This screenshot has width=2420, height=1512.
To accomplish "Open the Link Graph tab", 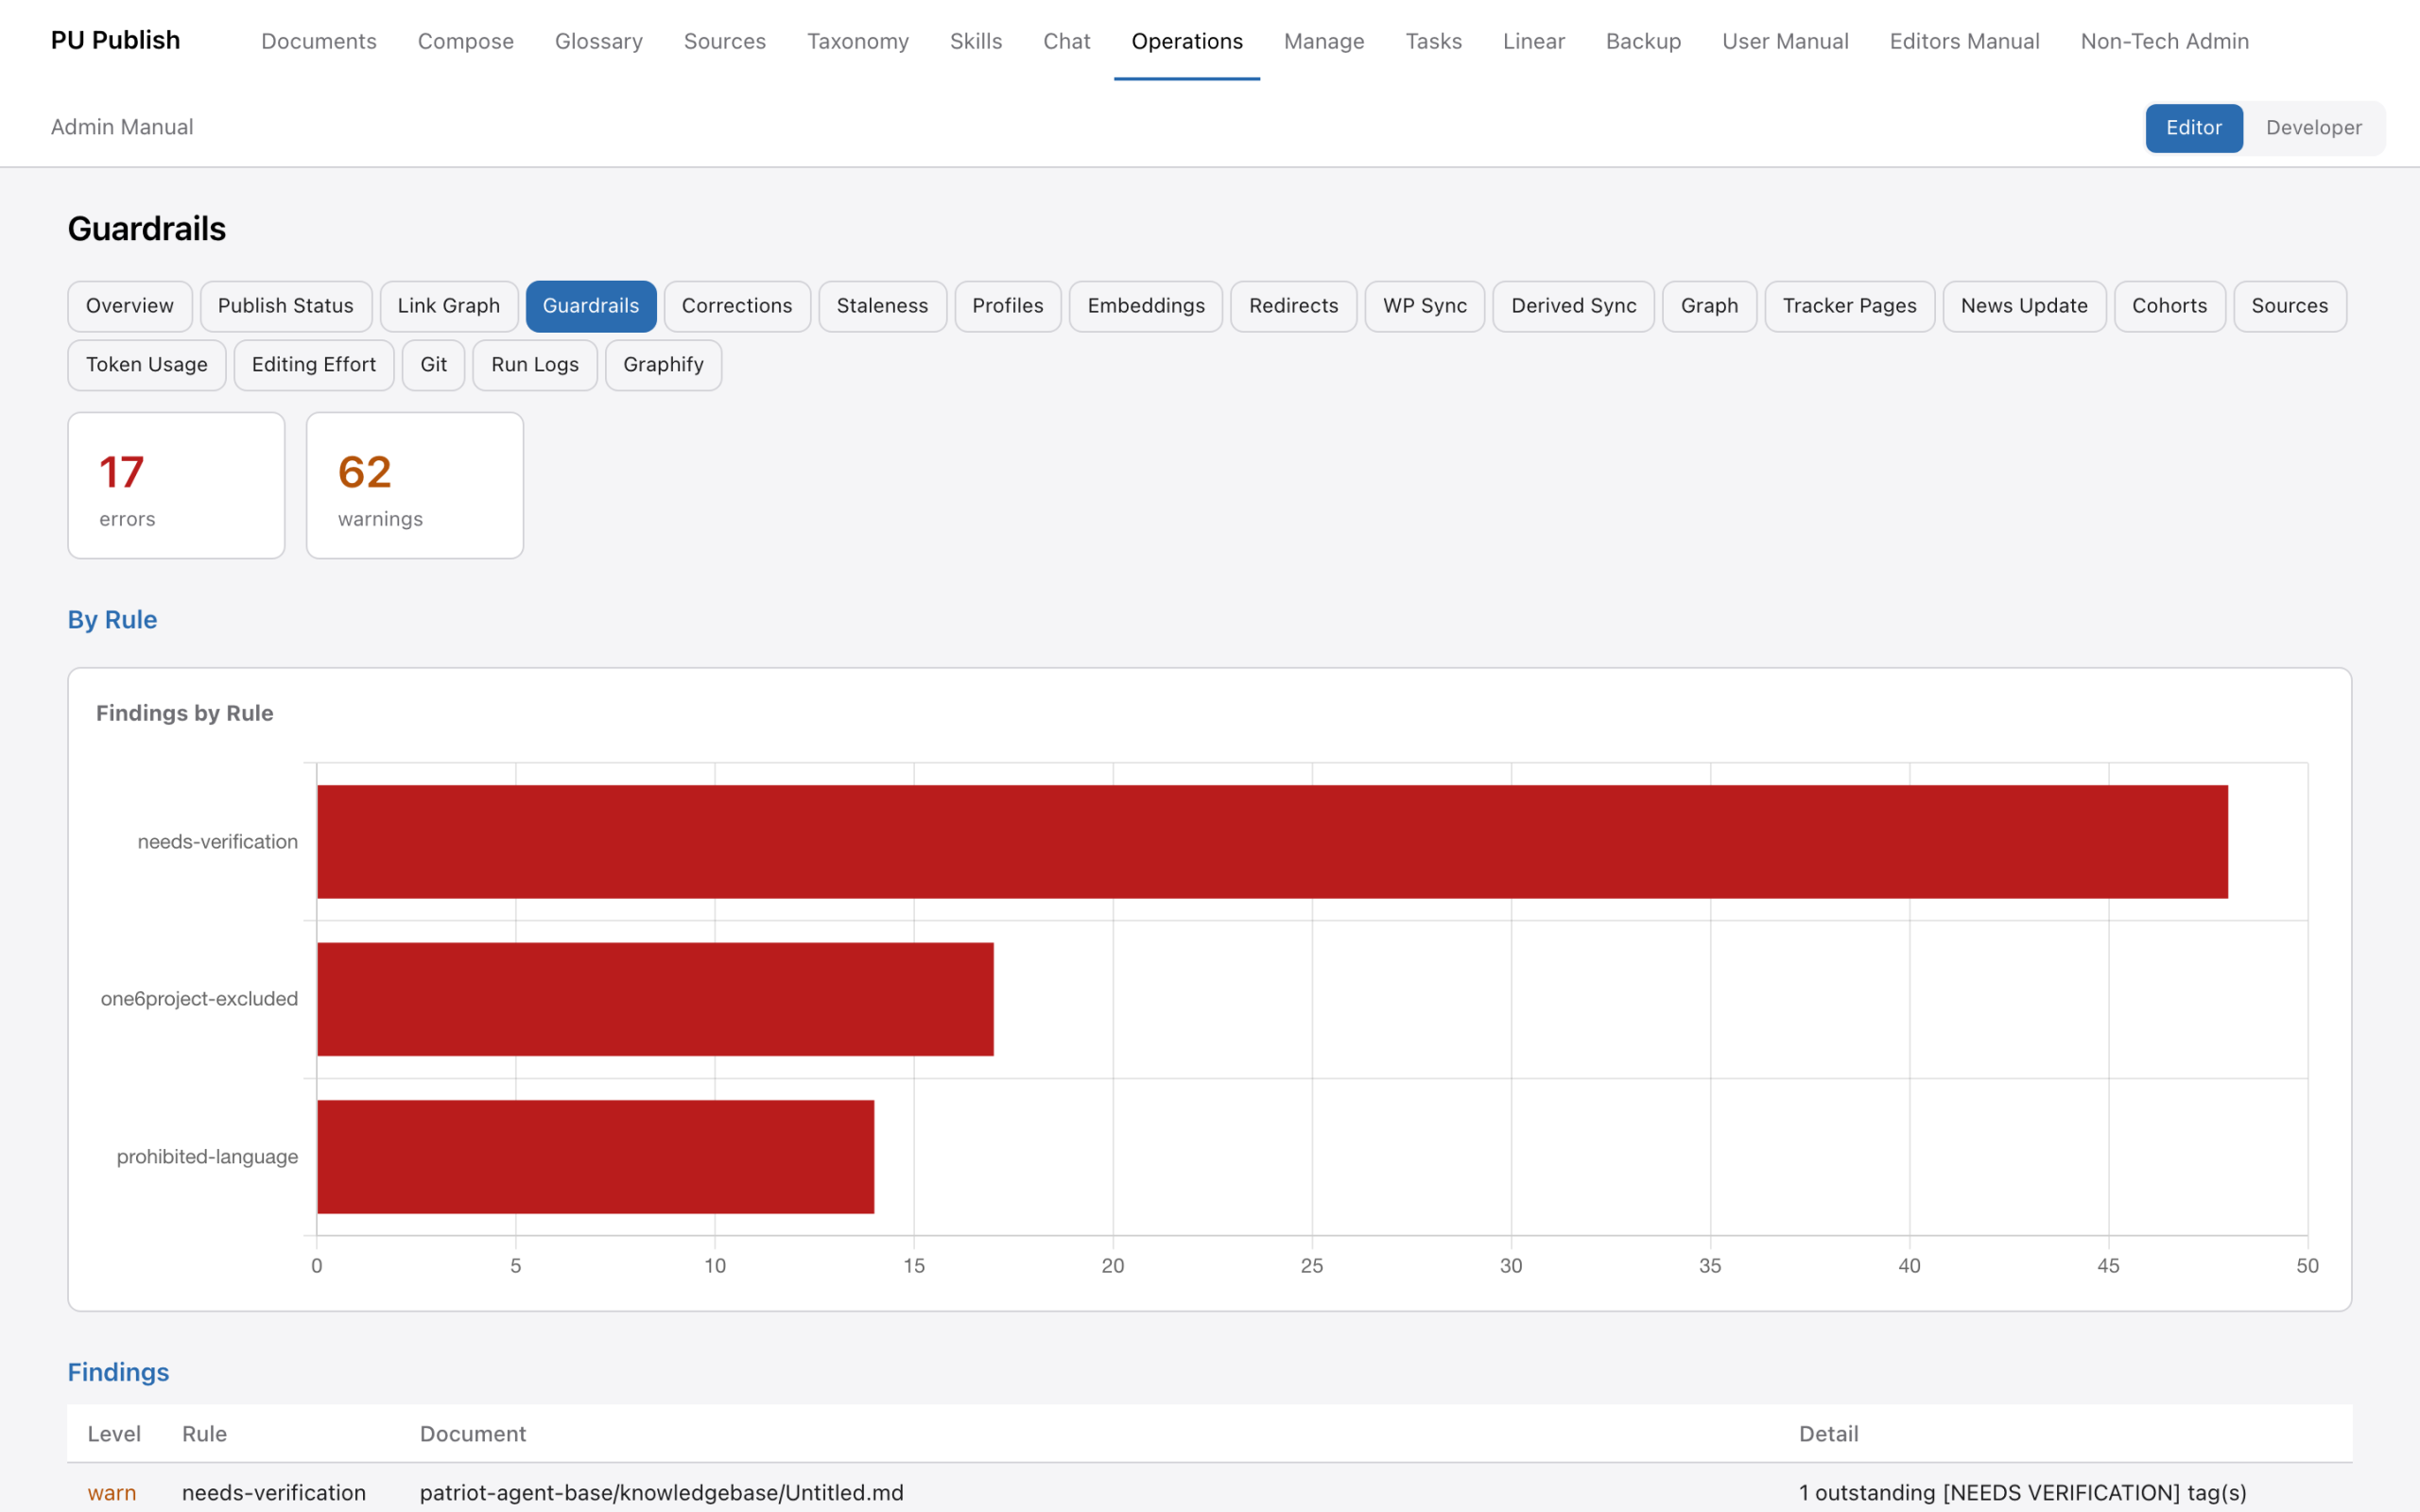I will click(x=449, y=306).
